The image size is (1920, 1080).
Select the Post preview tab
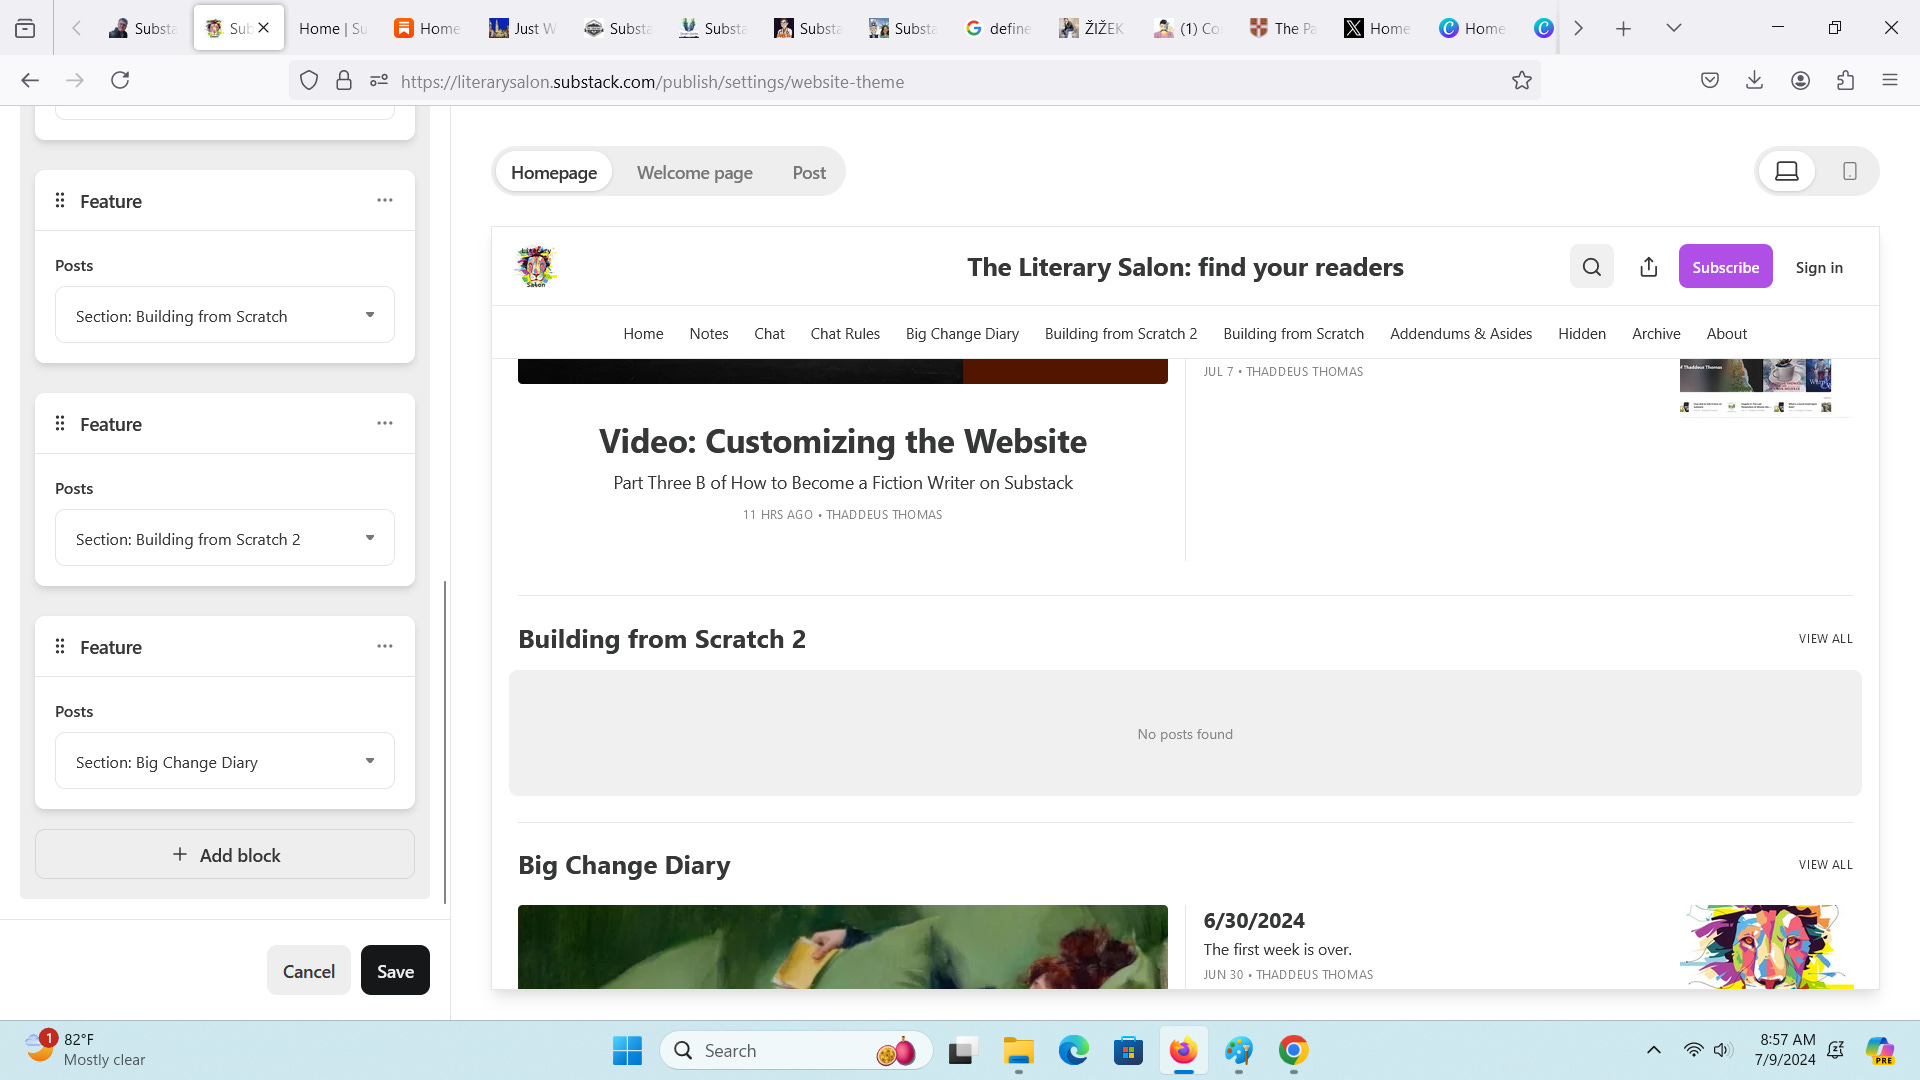click(x=808, y=172)
